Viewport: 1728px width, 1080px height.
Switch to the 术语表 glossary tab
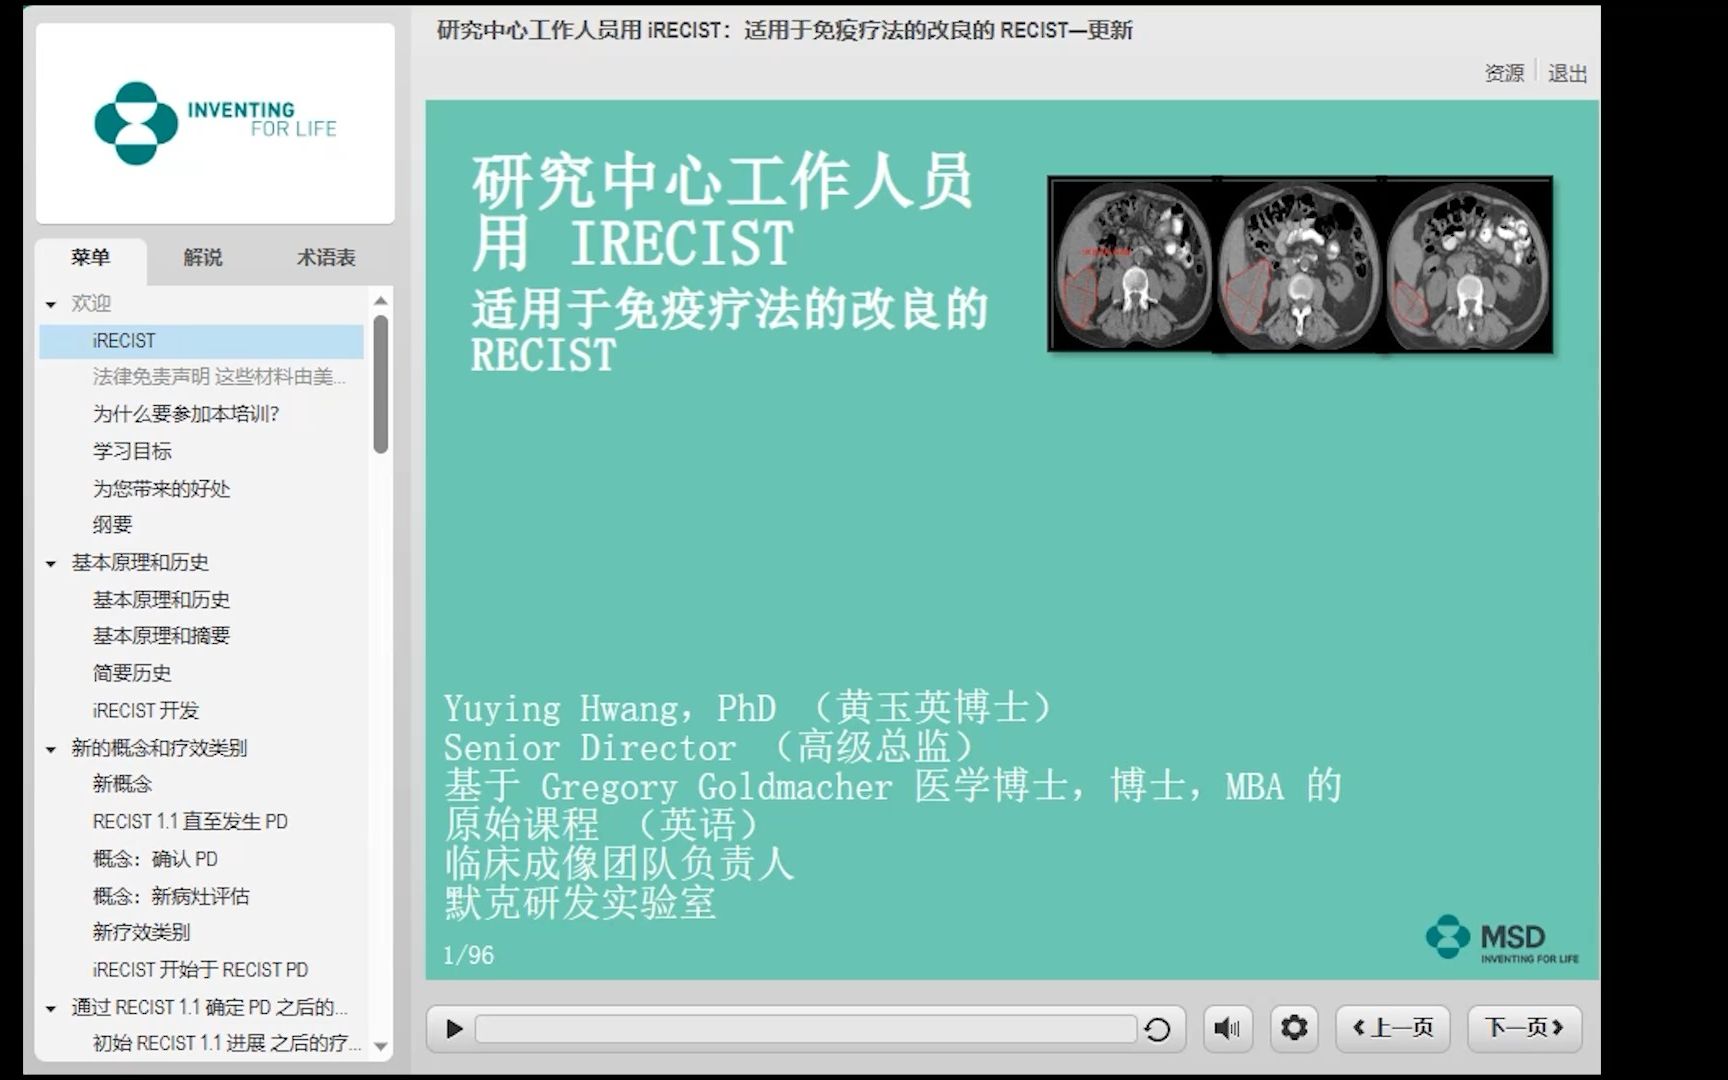click(x=326, y=258)
